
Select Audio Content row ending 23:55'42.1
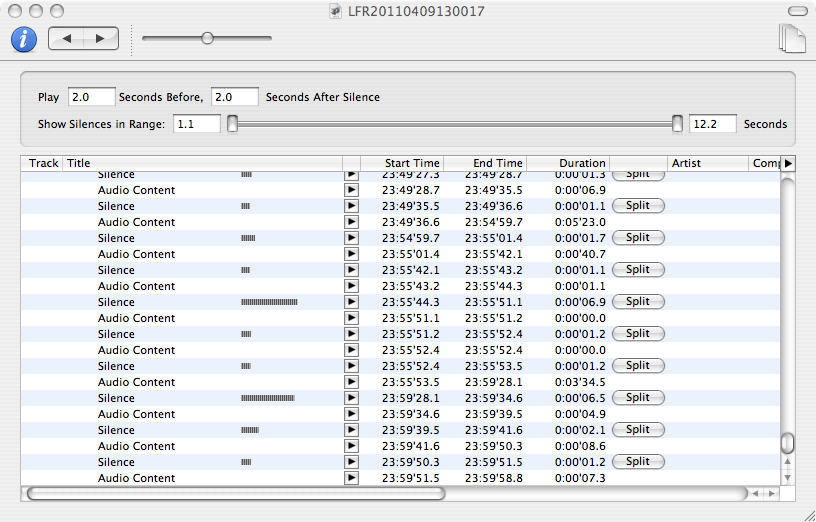pos(401,254)
